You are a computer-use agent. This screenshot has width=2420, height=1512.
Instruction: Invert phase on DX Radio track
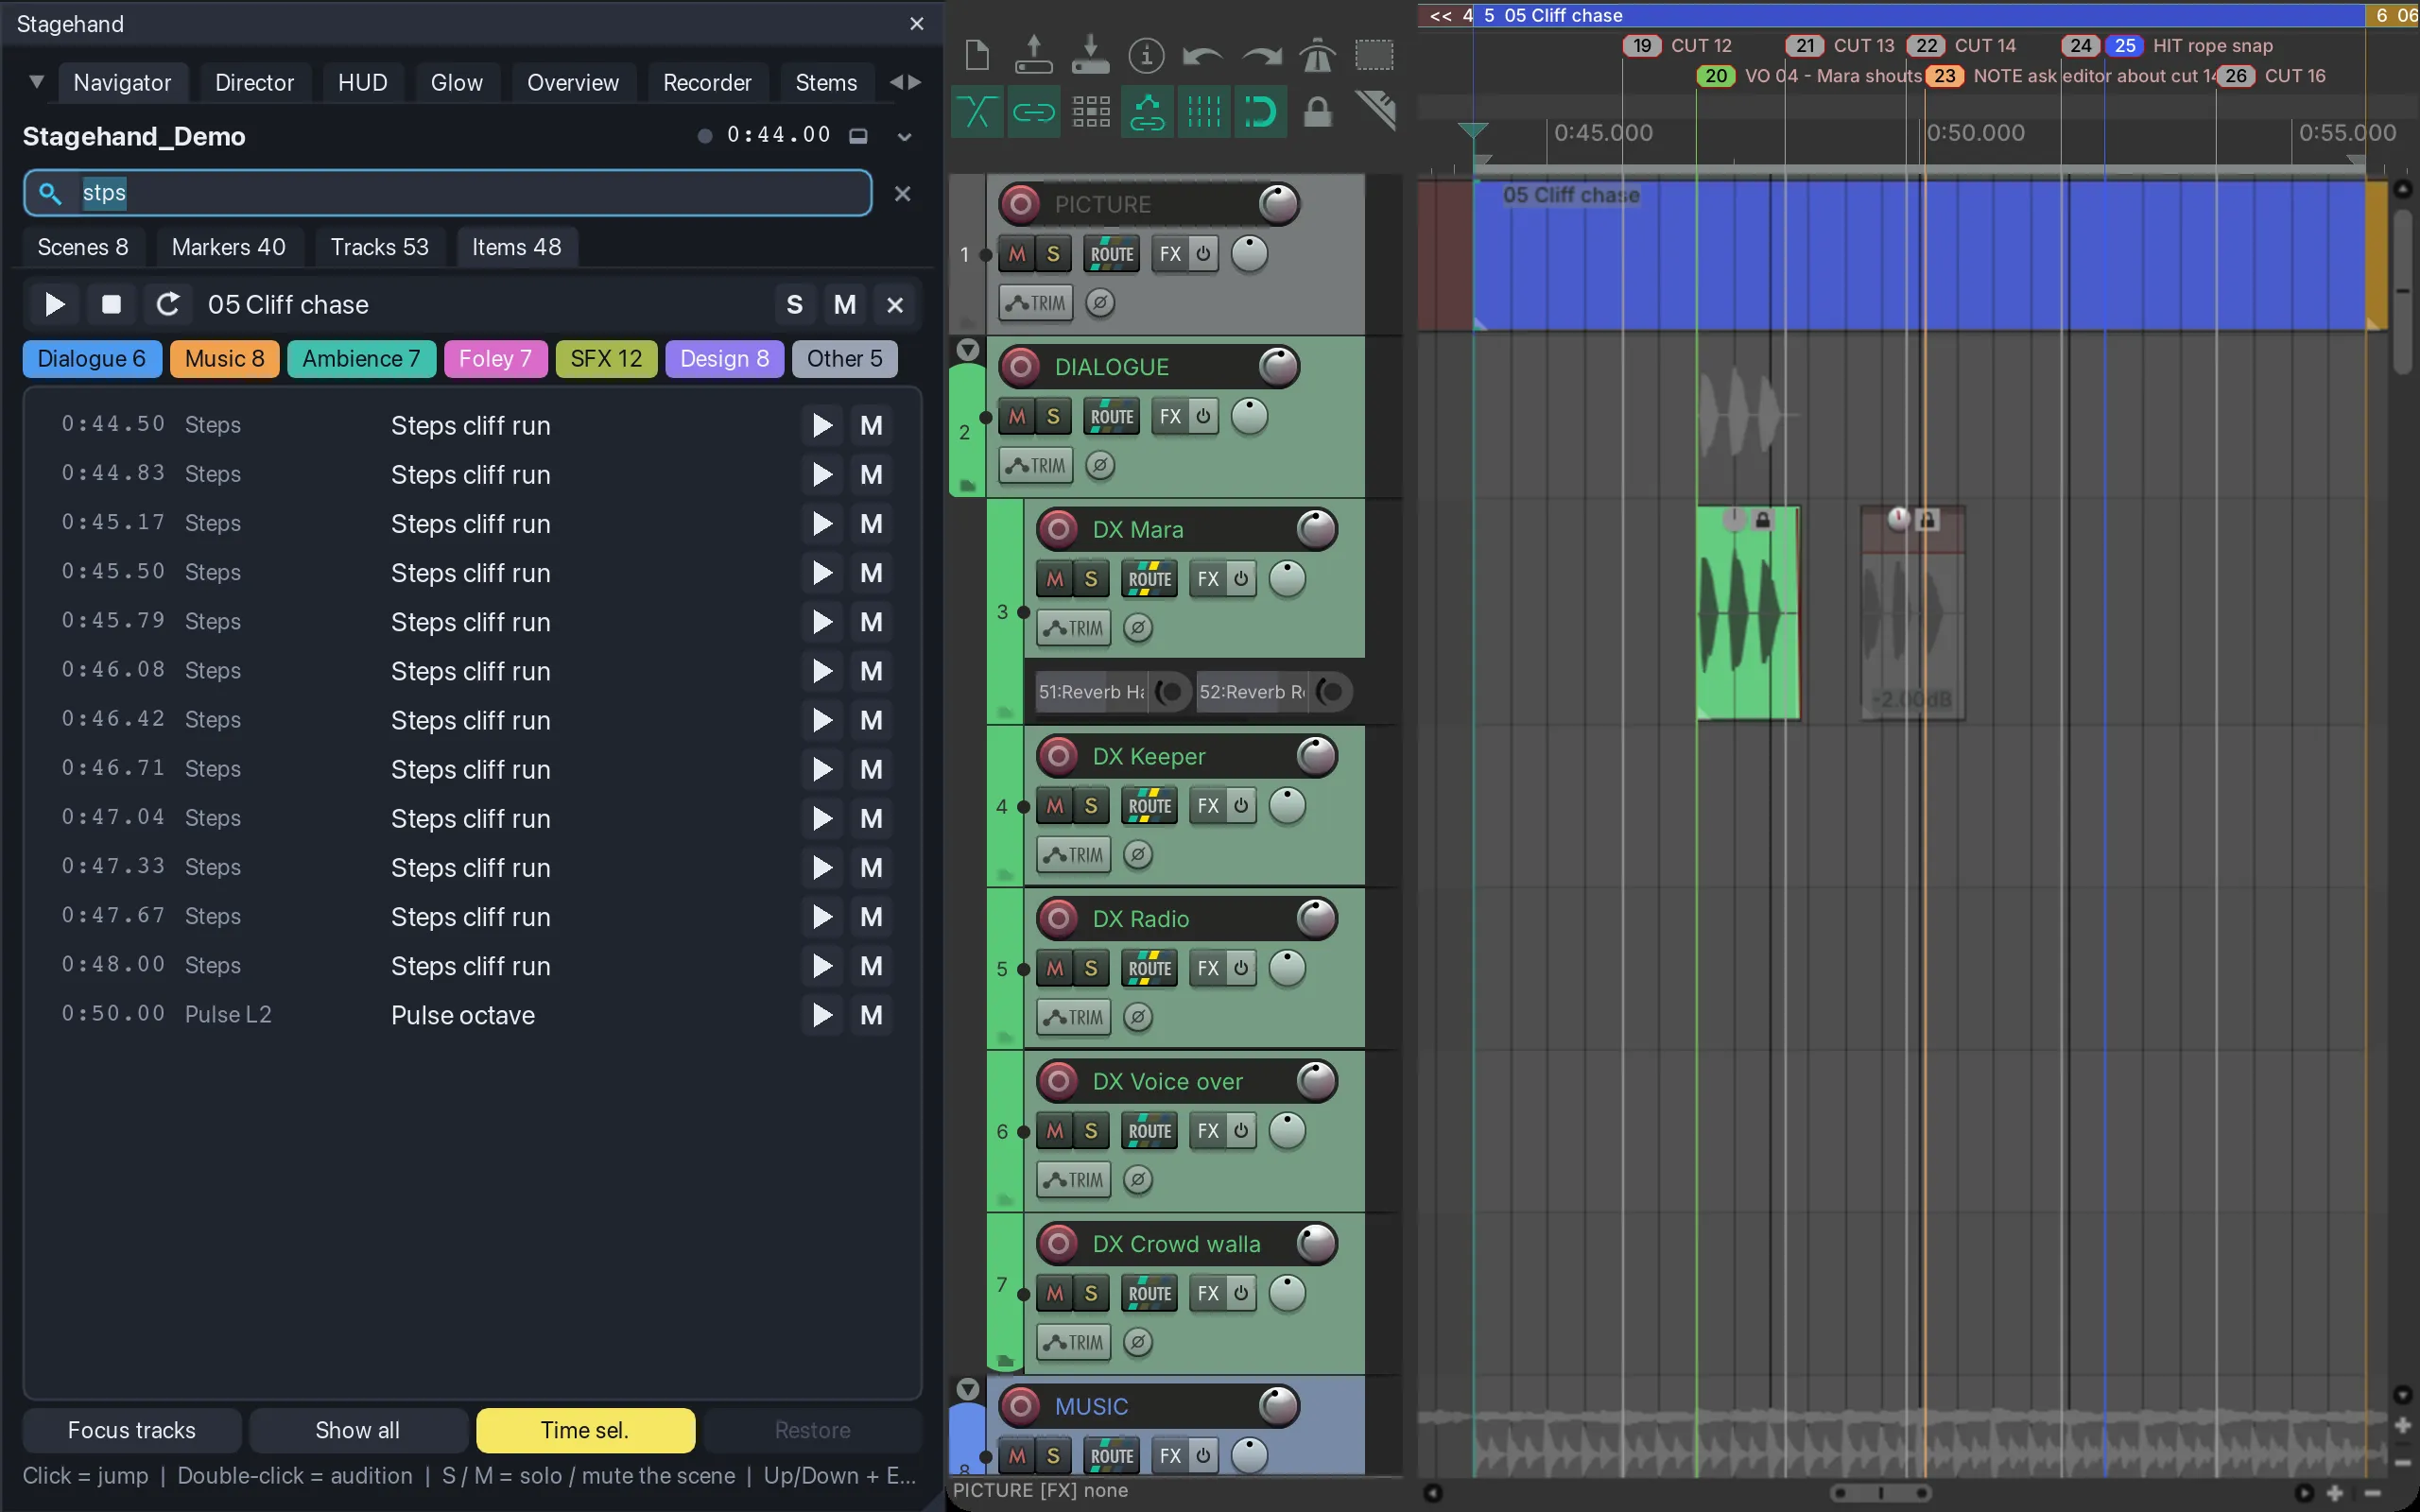[x=1138, y=1017]
